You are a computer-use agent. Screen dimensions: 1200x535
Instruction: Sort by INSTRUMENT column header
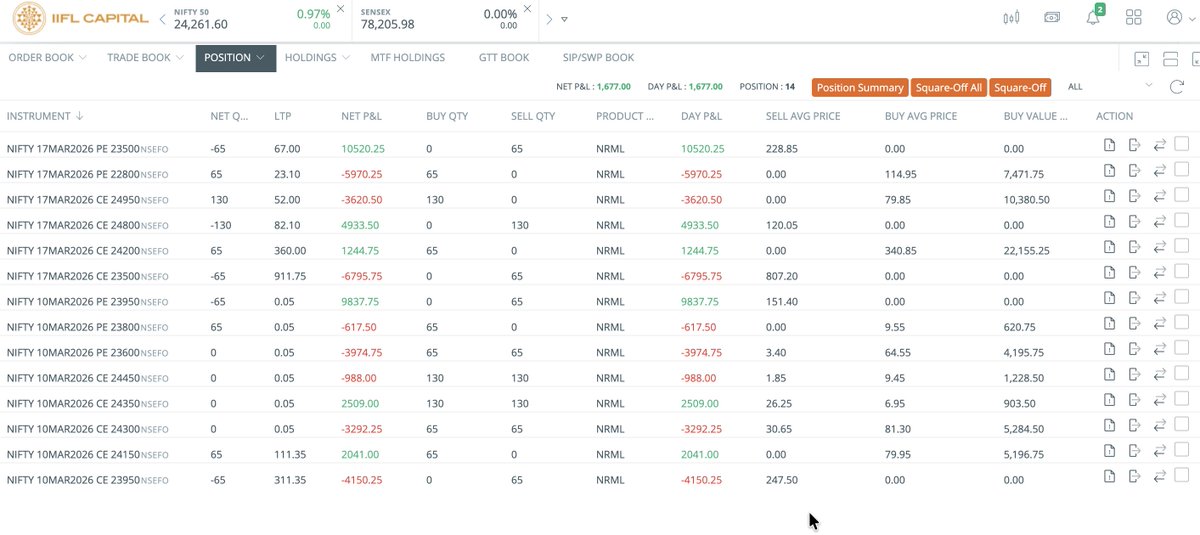[x=44, y=116]
